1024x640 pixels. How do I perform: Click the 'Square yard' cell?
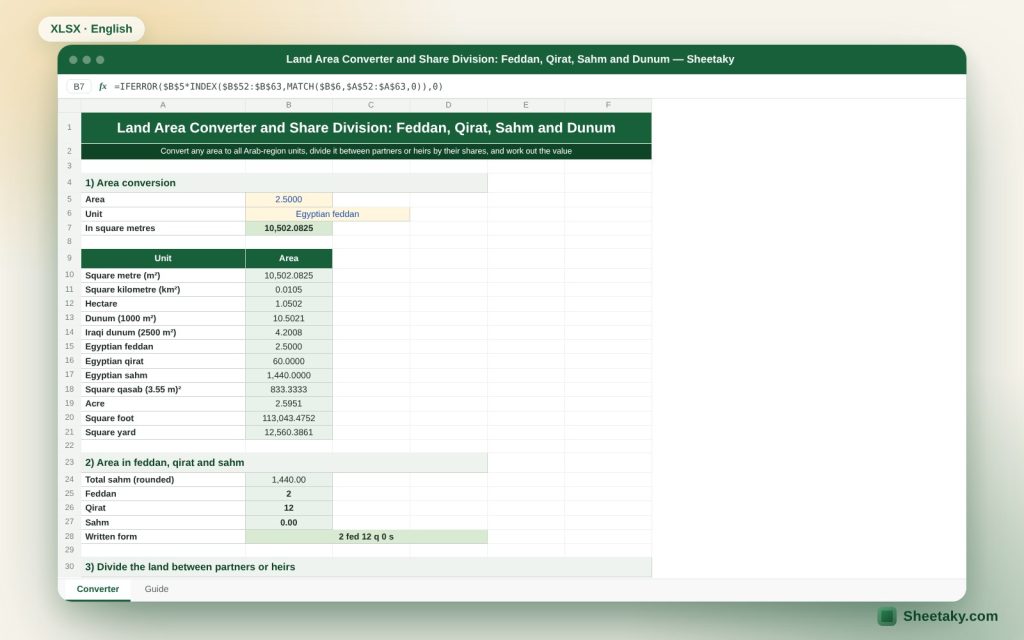click(x=163, y=432)
